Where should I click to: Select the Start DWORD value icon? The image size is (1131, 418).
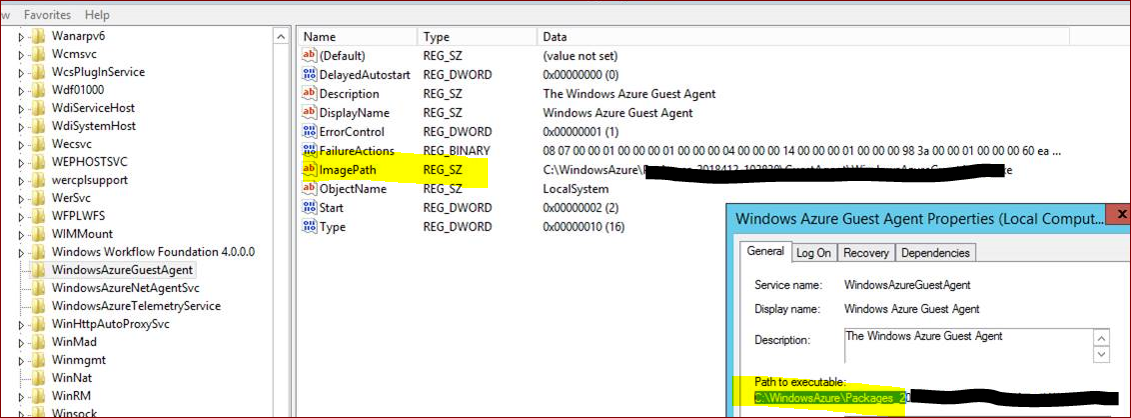coord(309,208)
